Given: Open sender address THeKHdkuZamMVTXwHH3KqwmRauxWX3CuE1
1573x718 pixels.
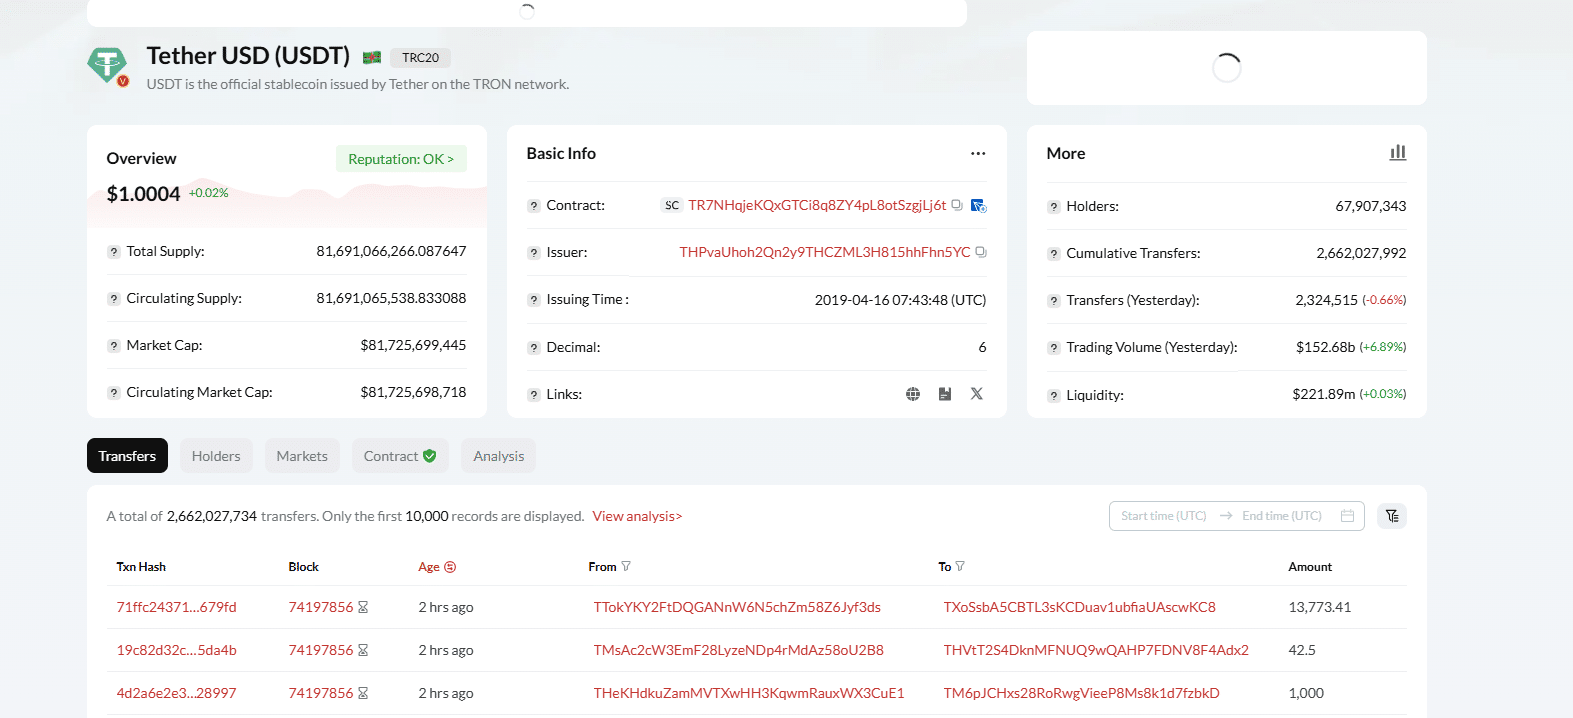Looking at the screenshot, I should (749, 693).
